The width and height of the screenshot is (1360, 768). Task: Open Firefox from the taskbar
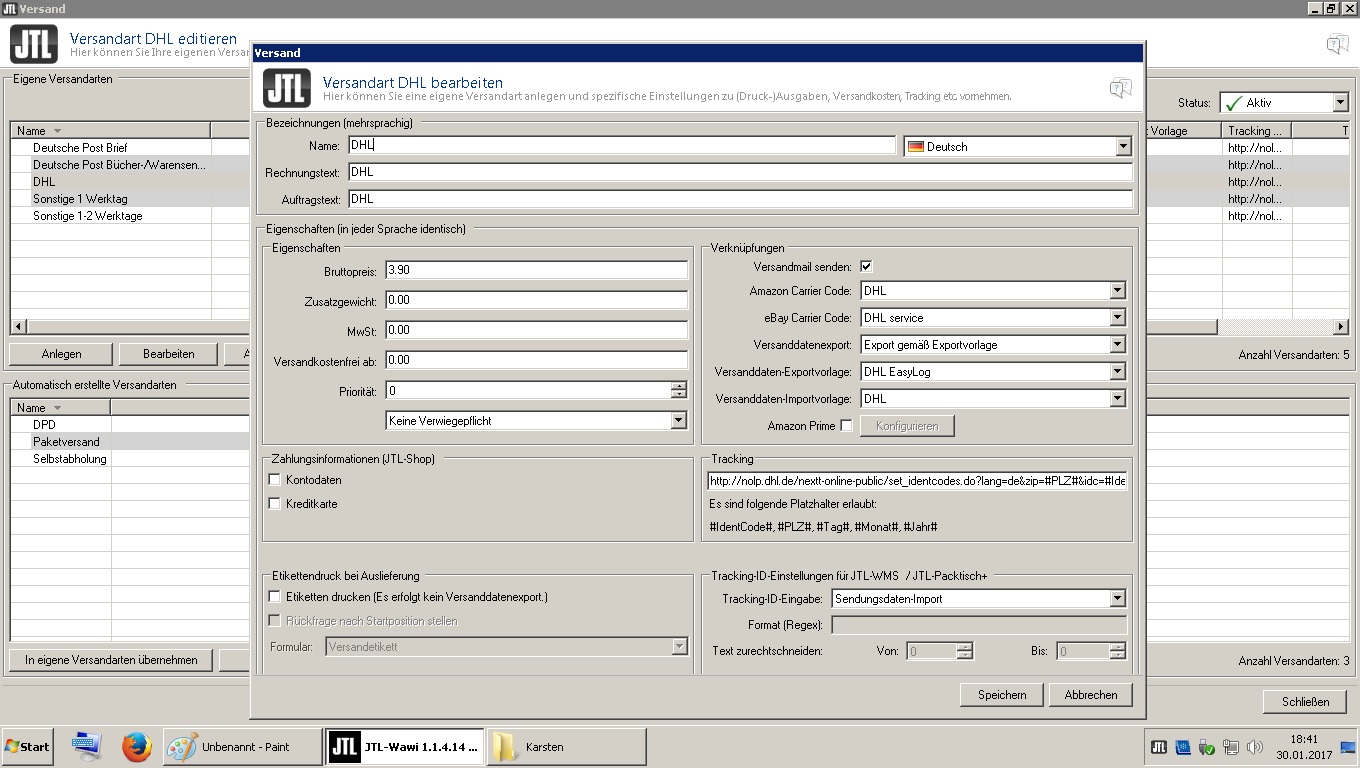136,747
